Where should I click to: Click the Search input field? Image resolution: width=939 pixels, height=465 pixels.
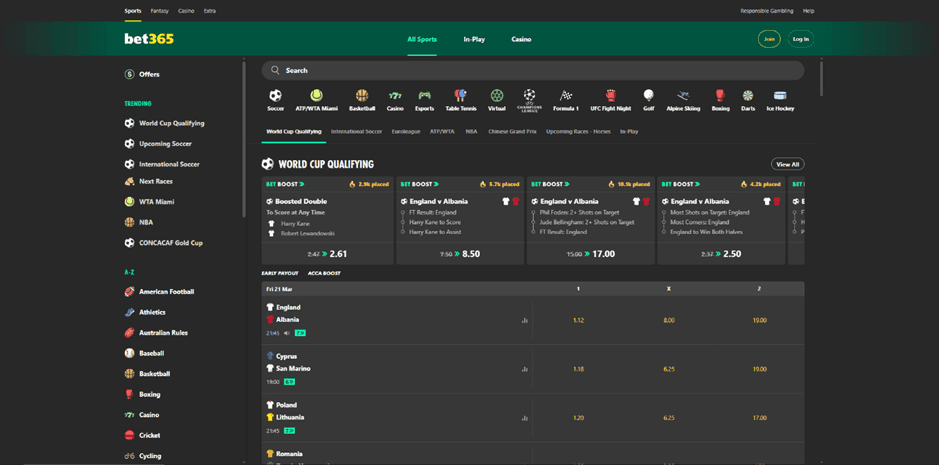[533, 70]
